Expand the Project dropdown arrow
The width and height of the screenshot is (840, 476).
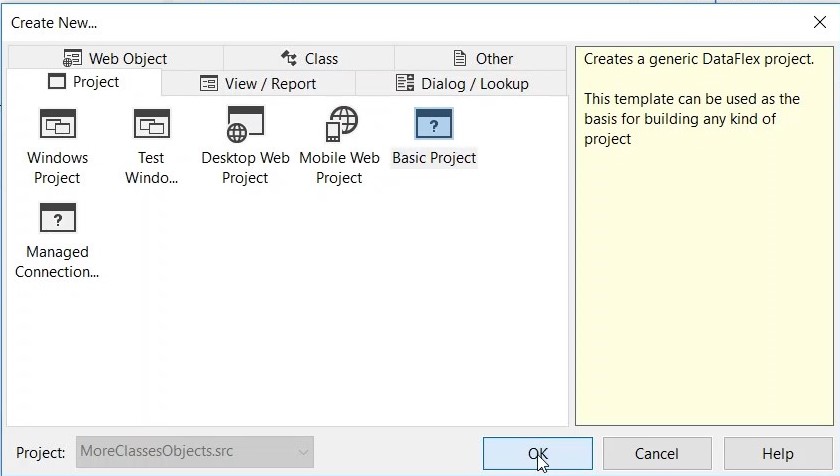point(303,452)
